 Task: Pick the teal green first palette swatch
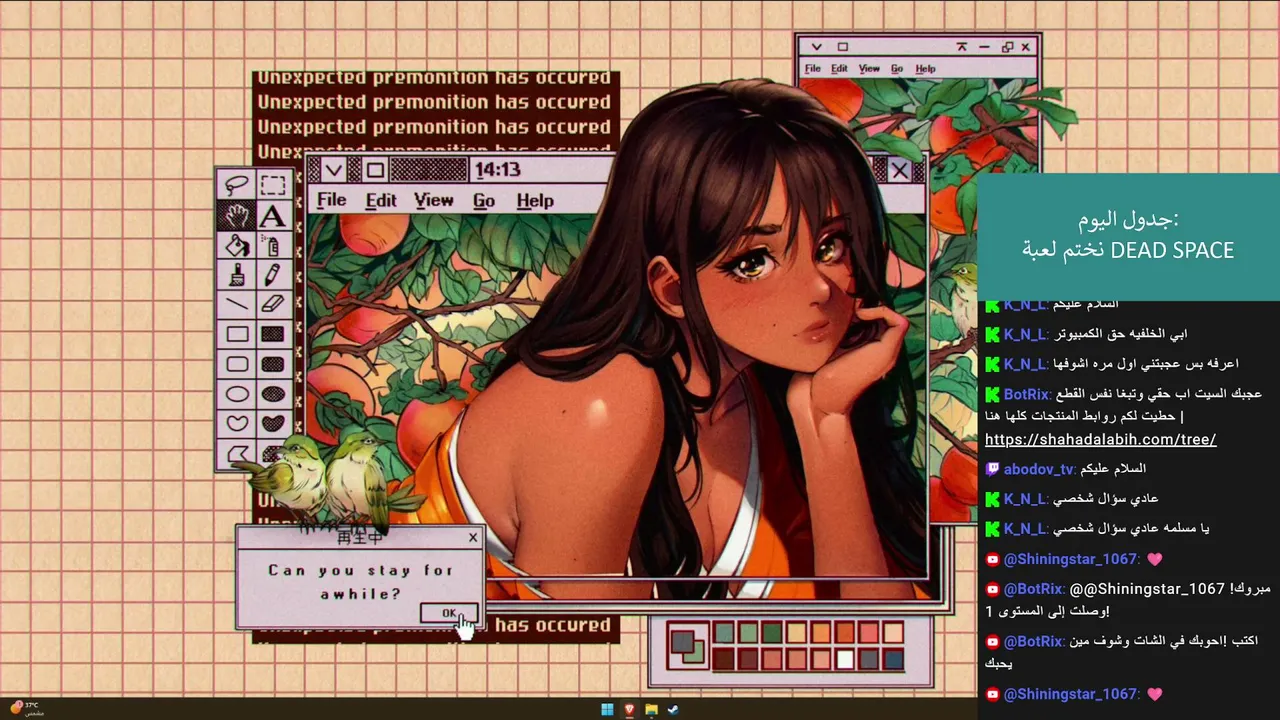pyautogui.click(x=723, y=633)
